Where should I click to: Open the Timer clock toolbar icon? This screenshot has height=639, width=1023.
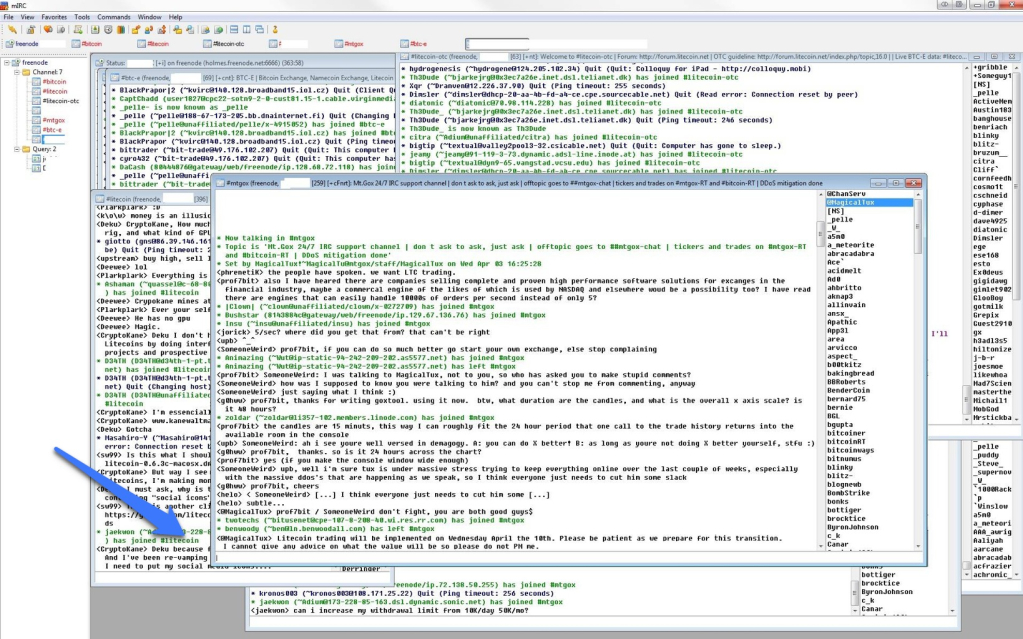[x=108, y=29]
